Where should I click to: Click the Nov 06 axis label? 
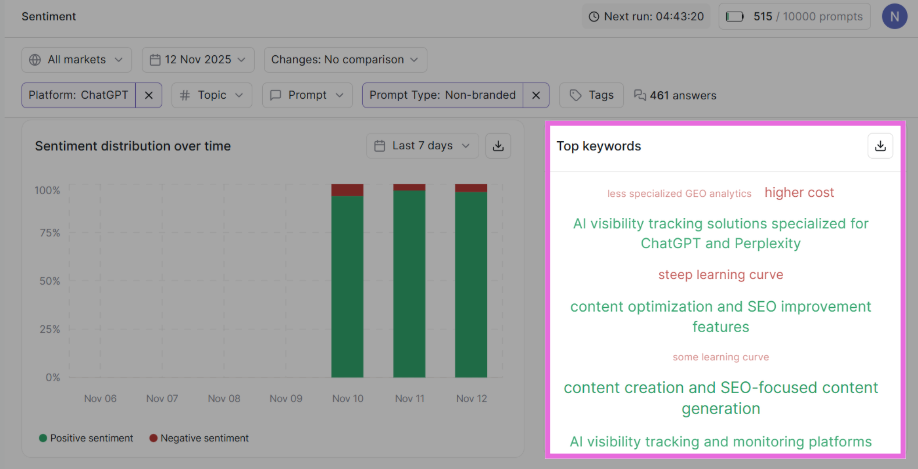100,398
